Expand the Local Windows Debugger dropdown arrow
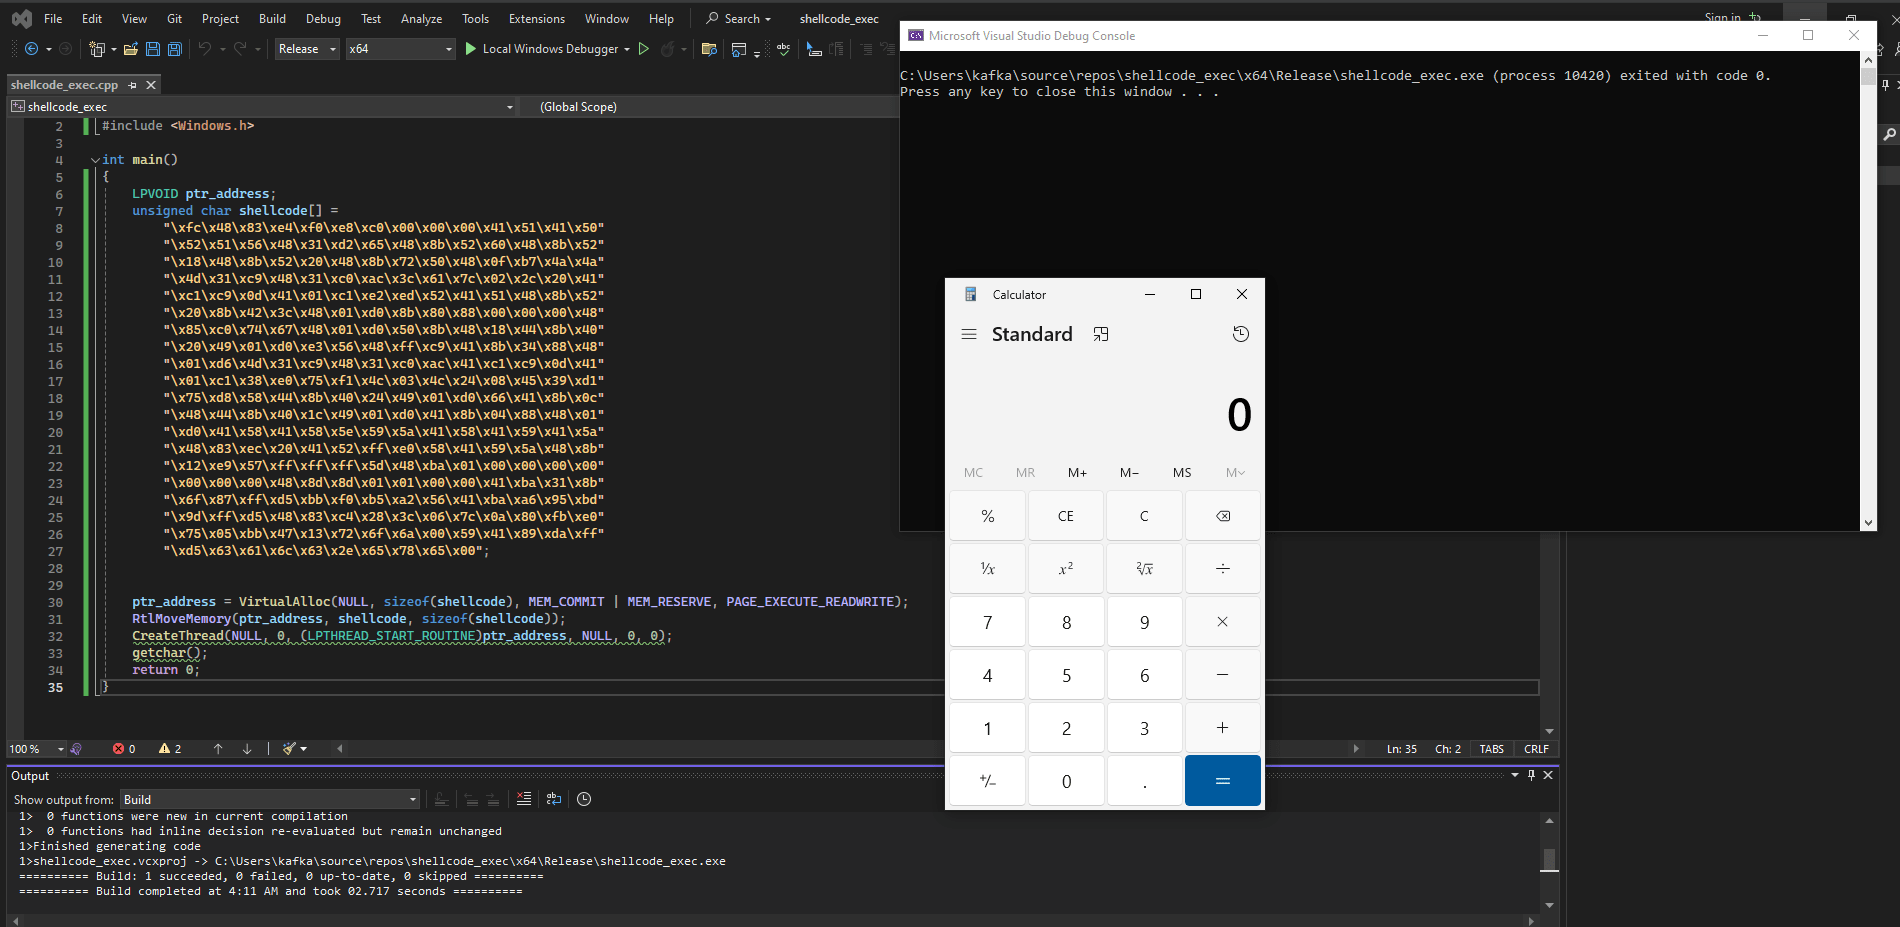This screenshot has width=1900, height=927. [627, 49]
